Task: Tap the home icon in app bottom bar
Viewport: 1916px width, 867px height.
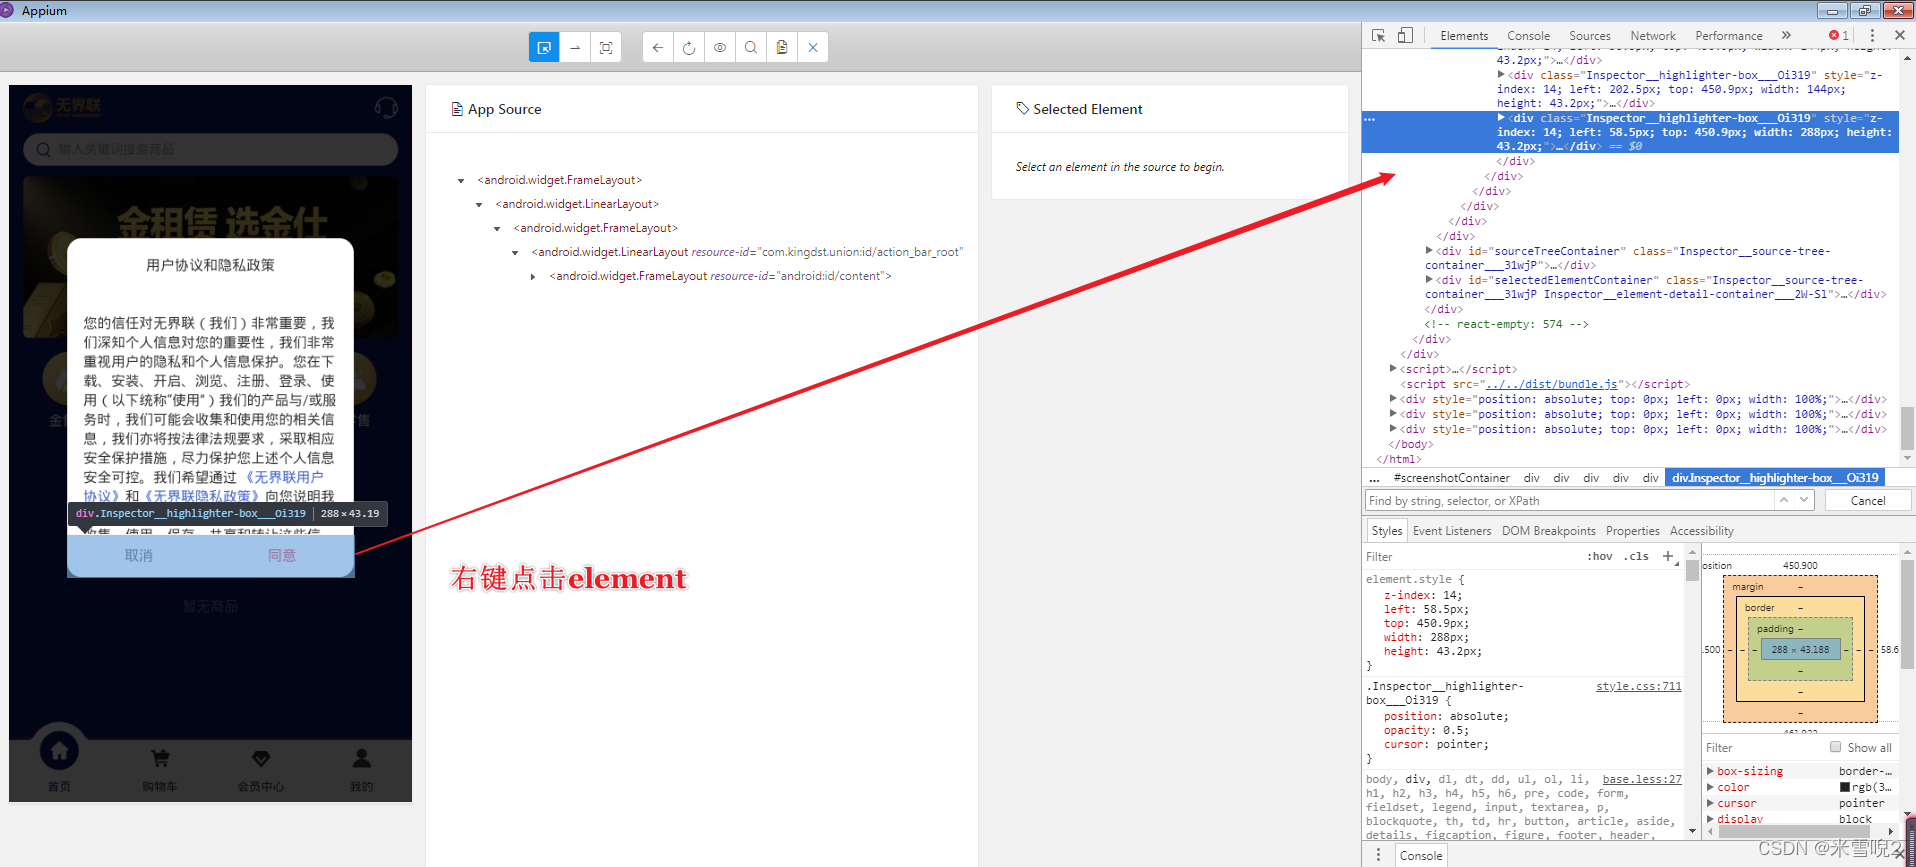Action: (59, 750)
